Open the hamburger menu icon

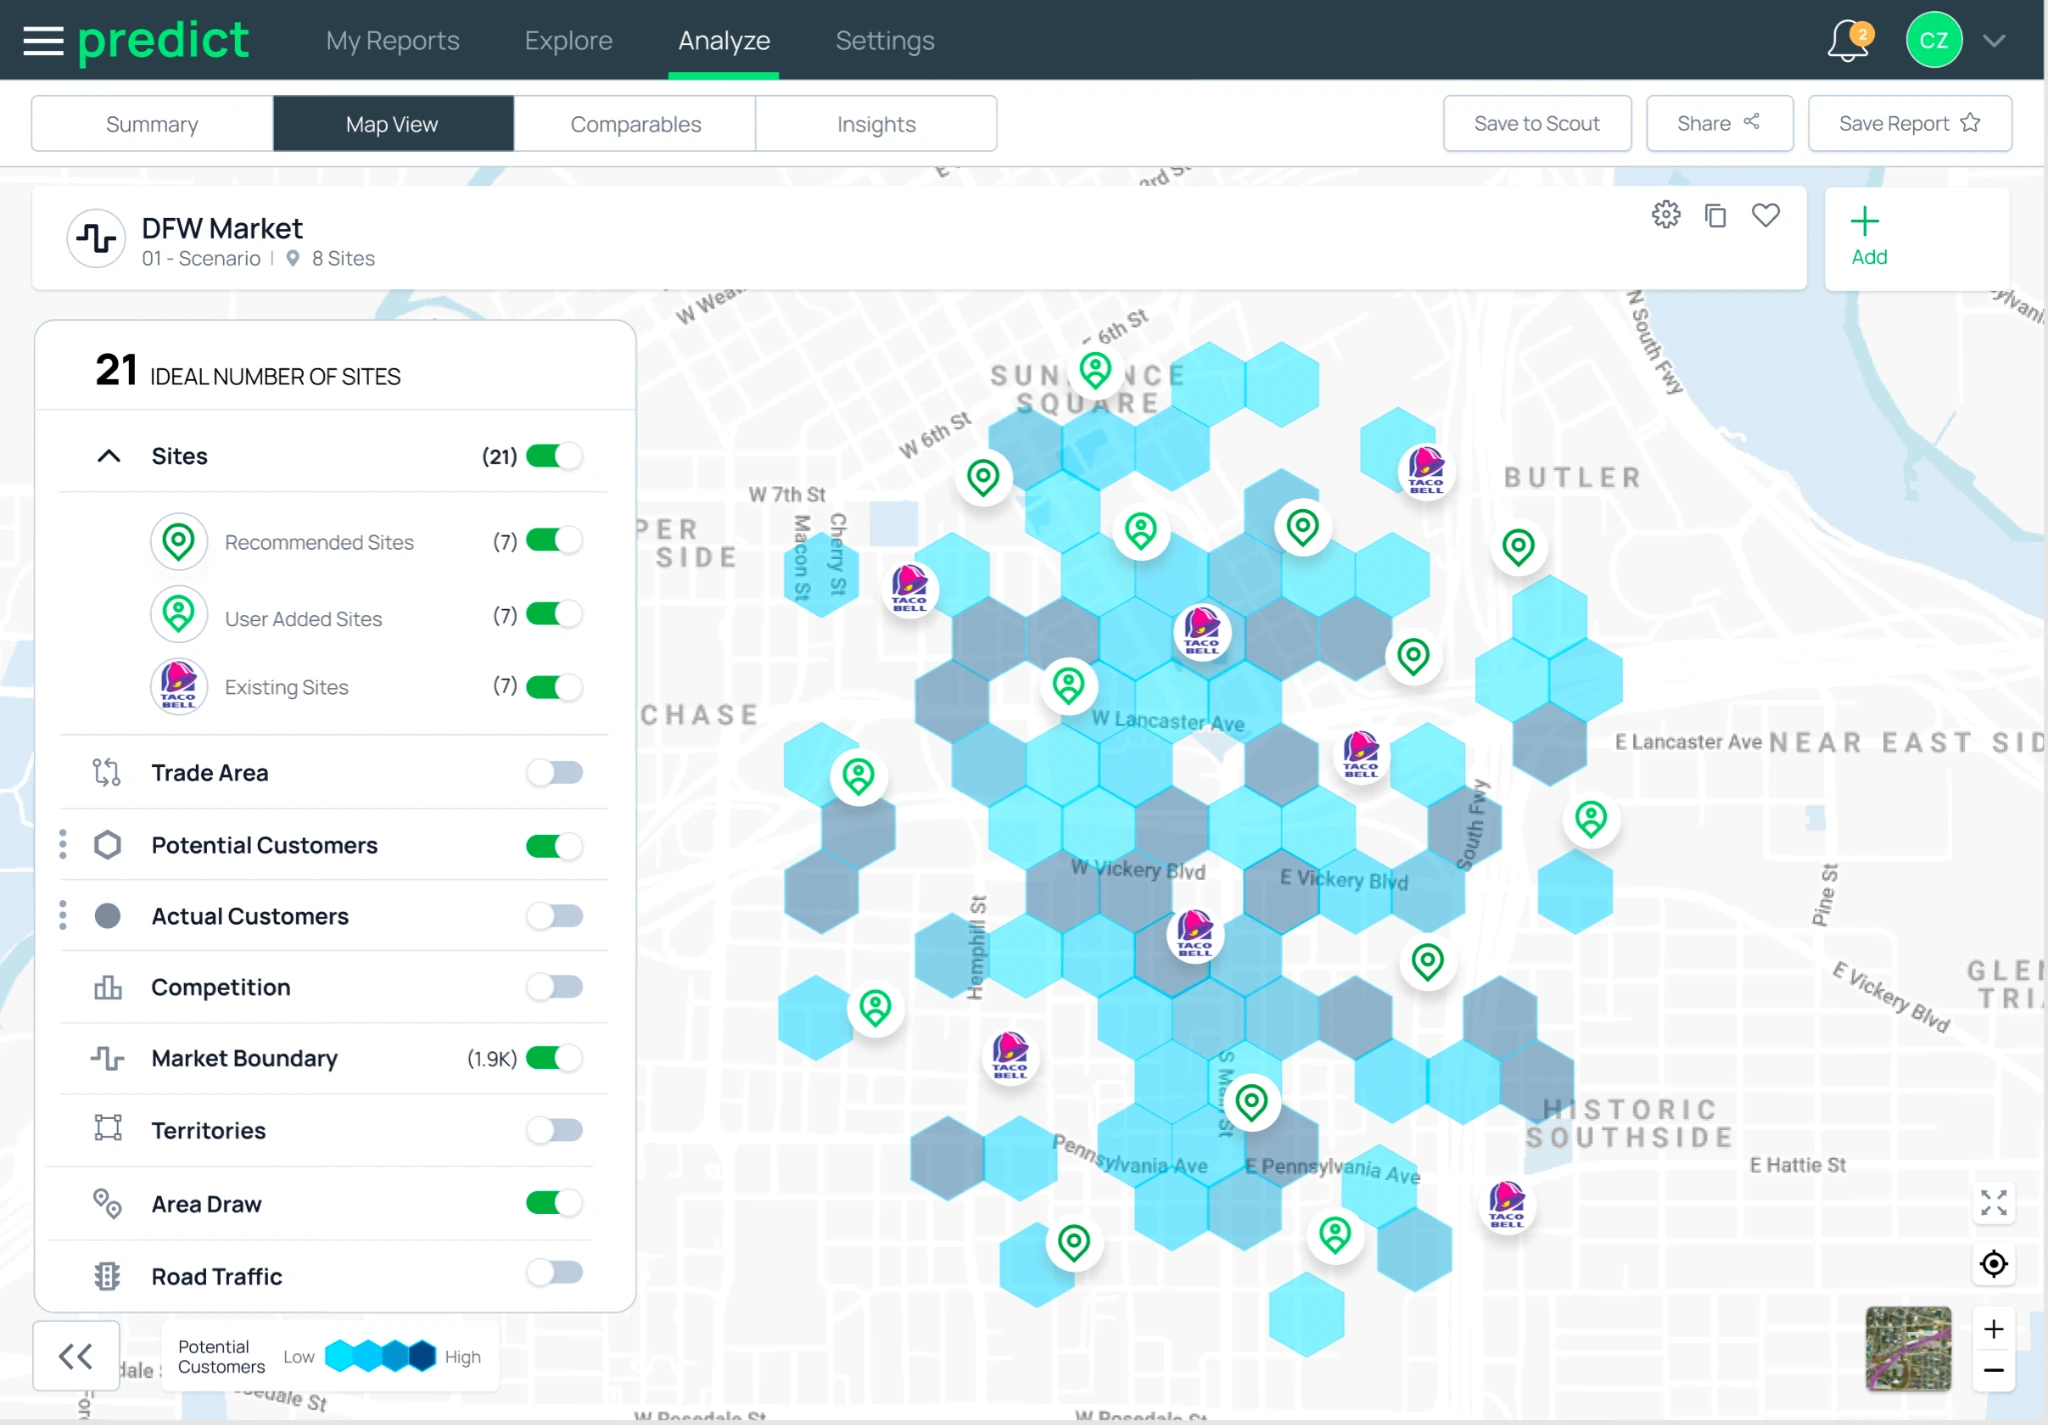43,41
